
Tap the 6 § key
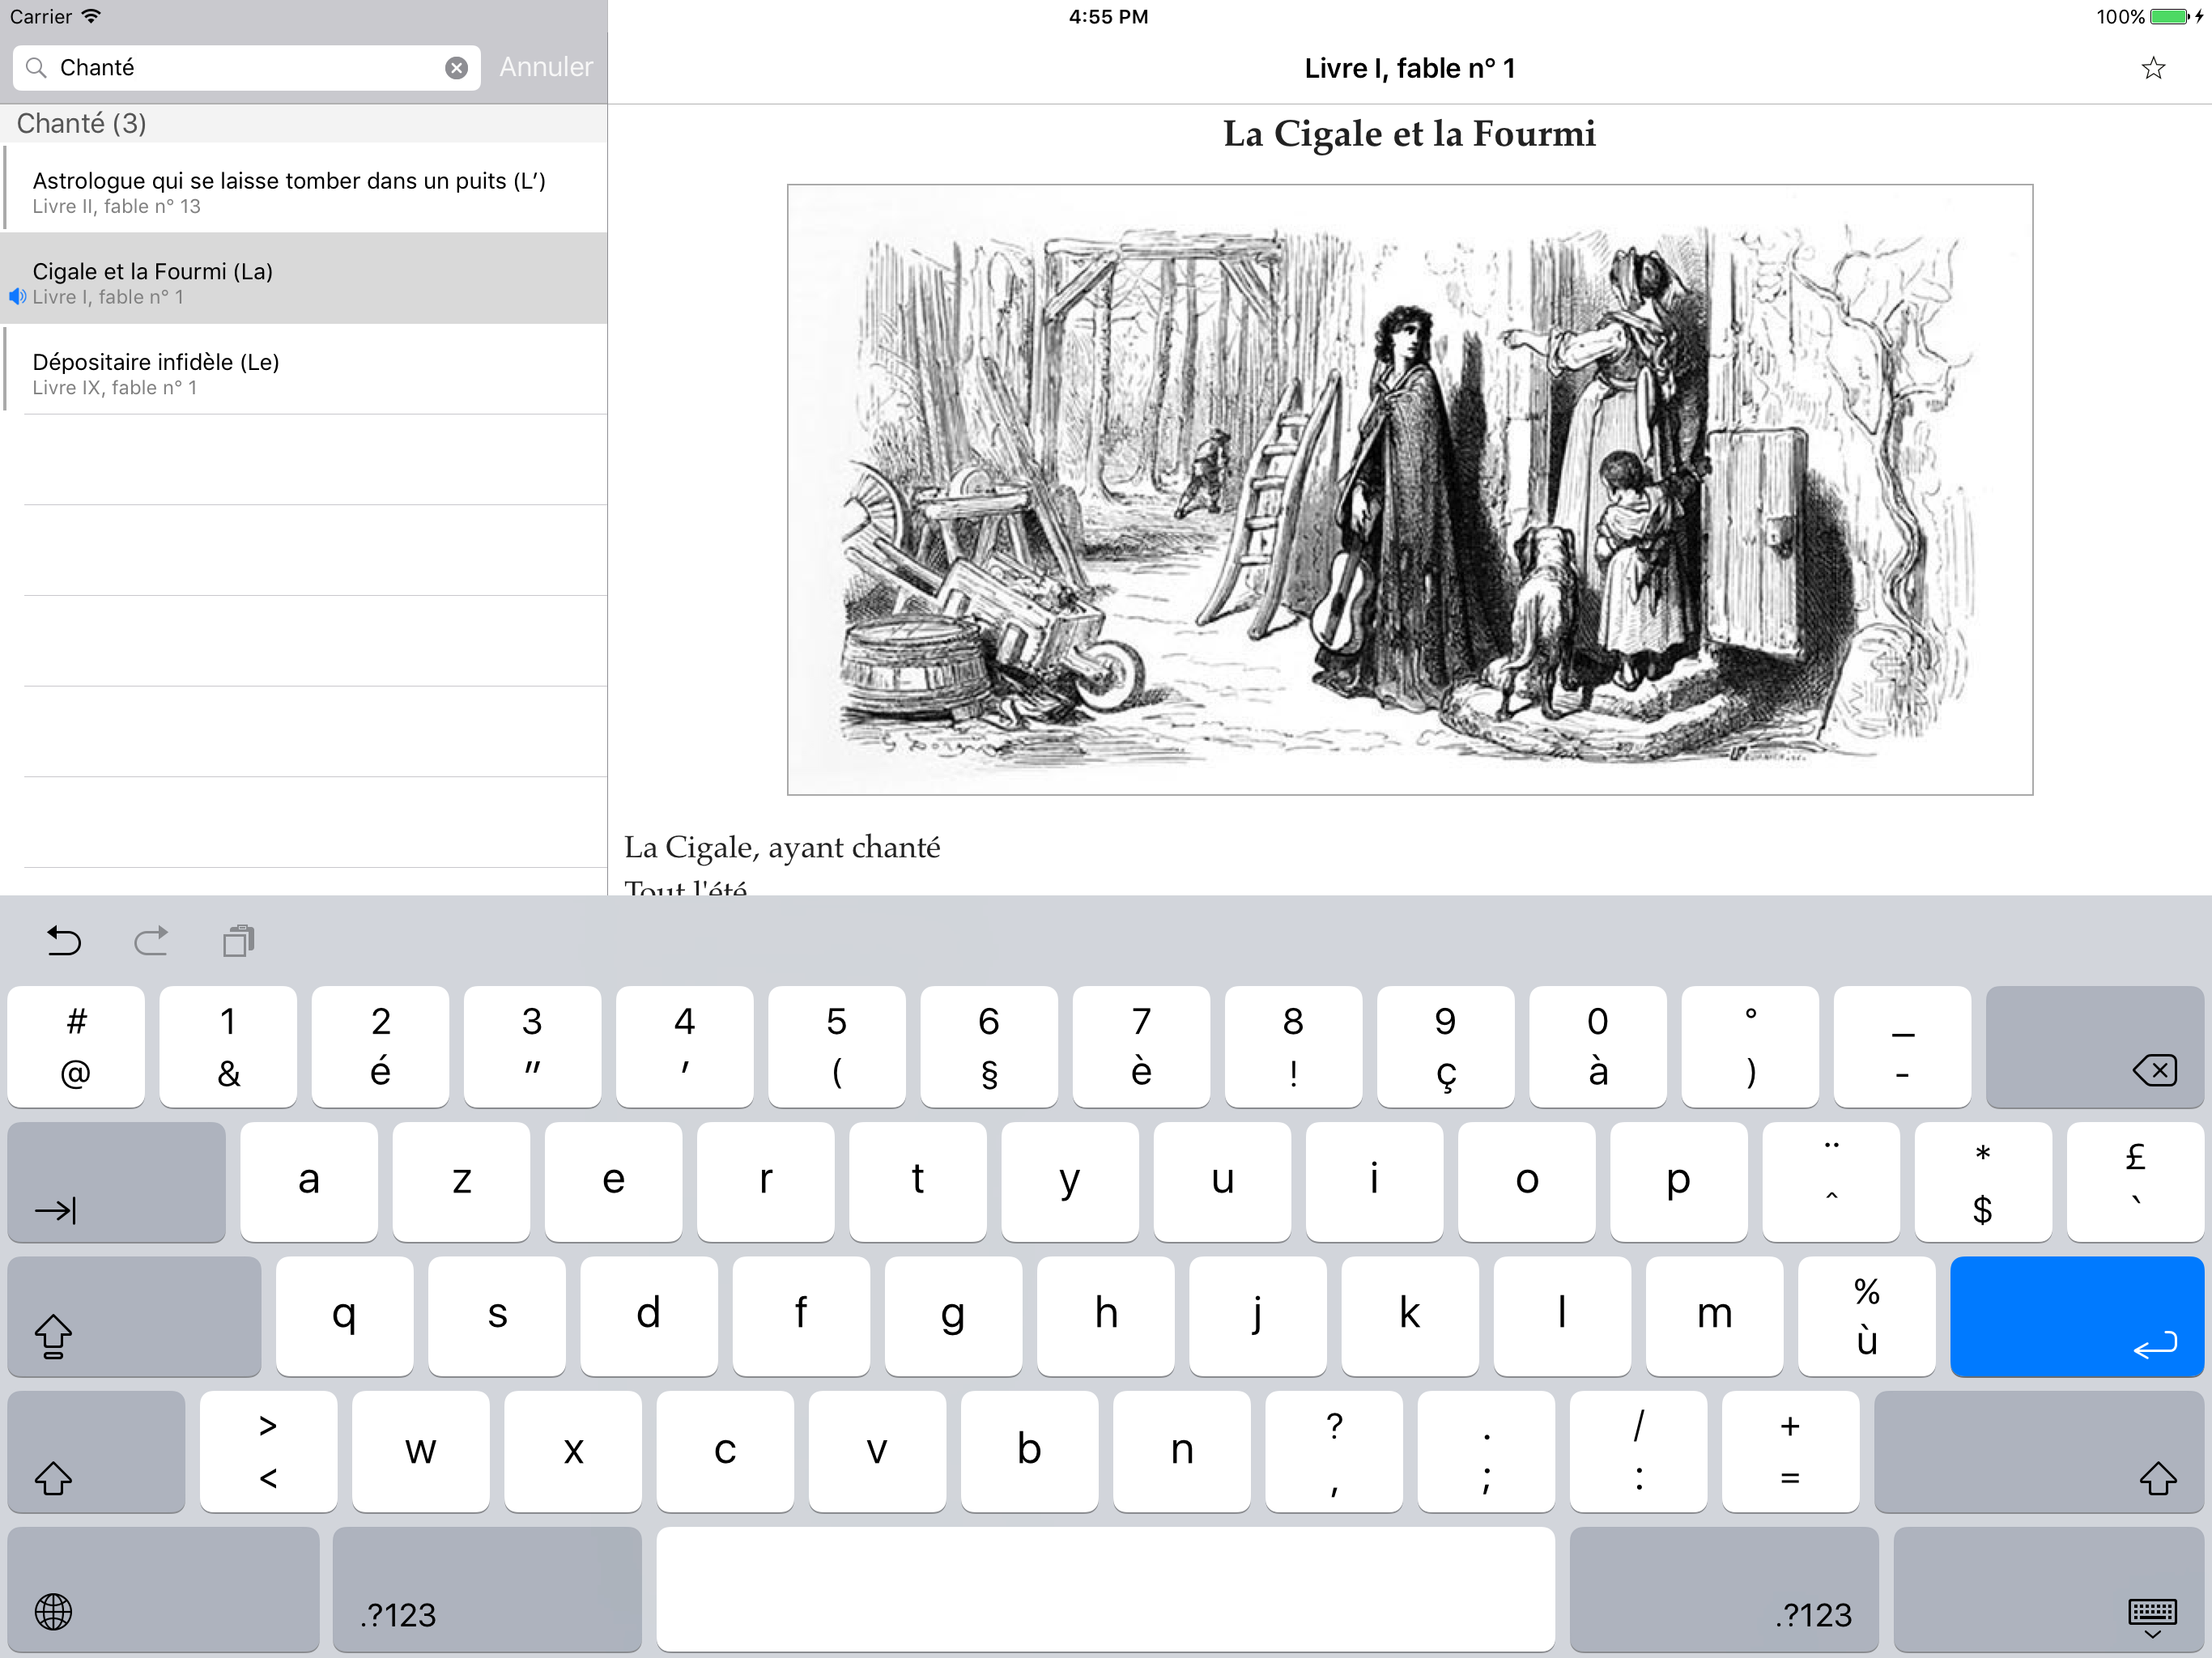[x=989, y=1047]
